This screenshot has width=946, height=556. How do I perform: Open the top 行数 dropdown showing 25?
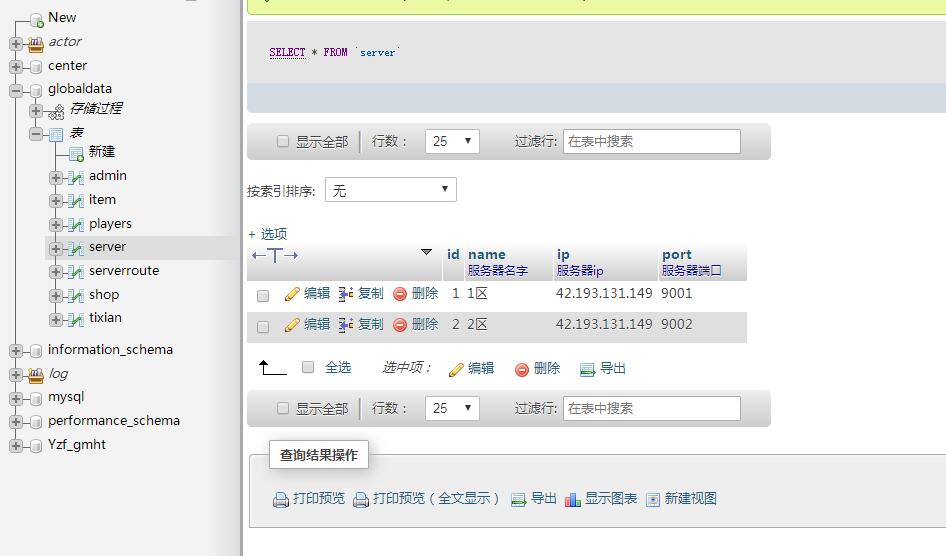(452, 142)
